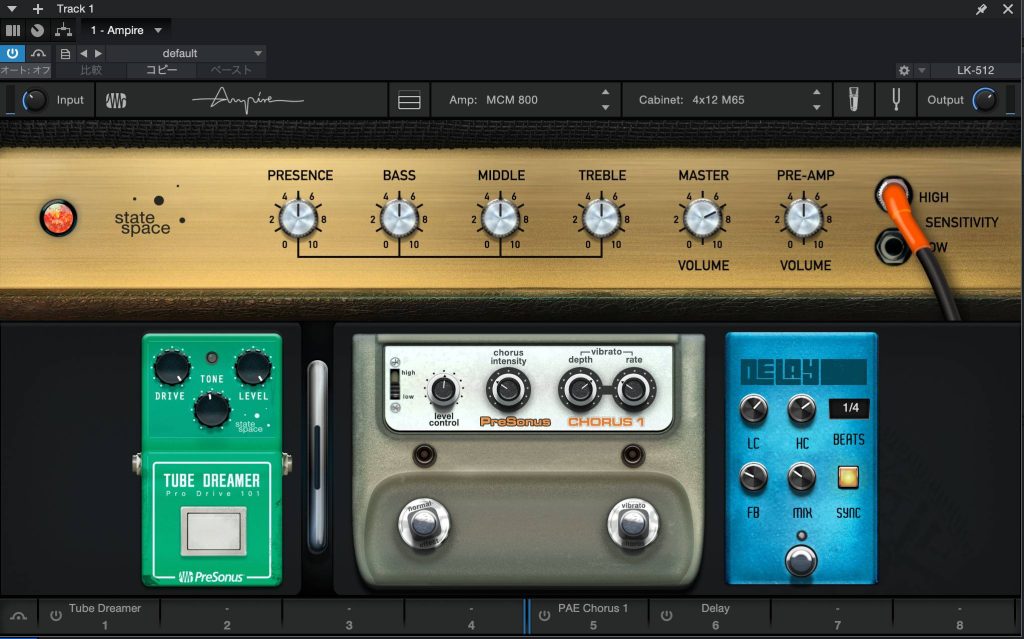Click the microphone edit icon
The height and width of the screenshot is (639, 1024).
[853, 100]
